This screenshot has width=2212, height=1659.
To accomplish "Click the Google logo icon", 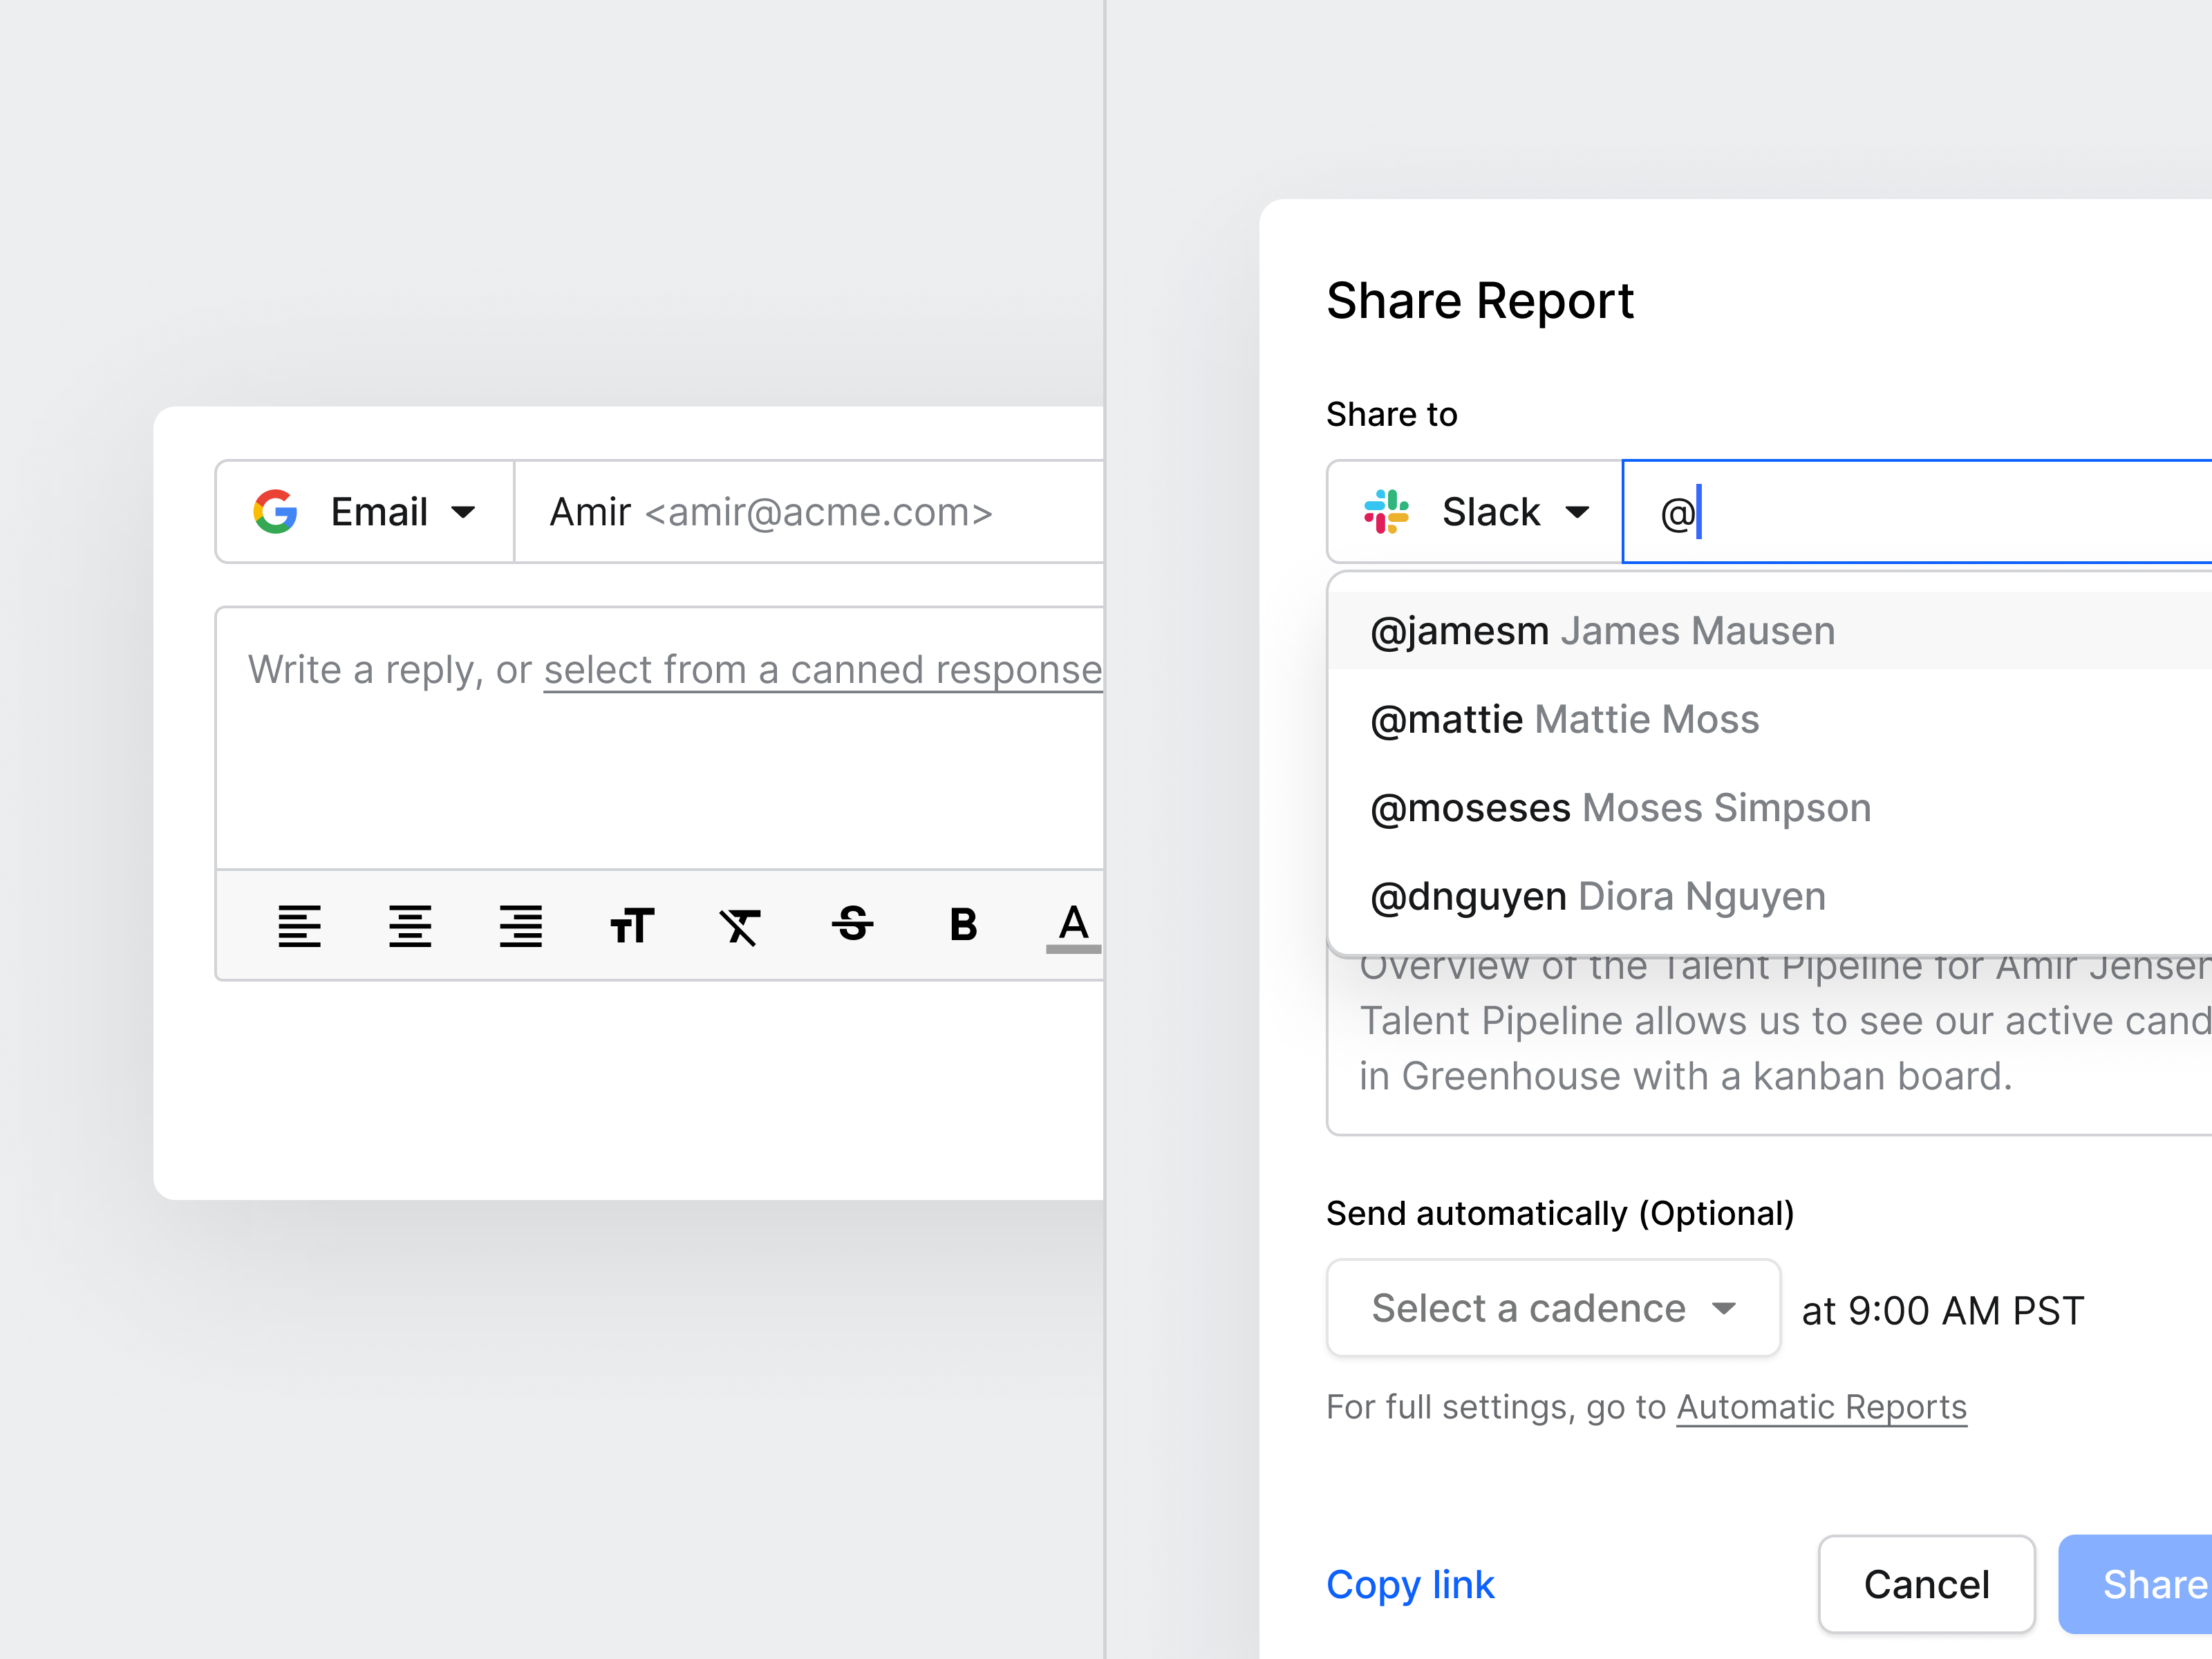I will pos(276,512).
